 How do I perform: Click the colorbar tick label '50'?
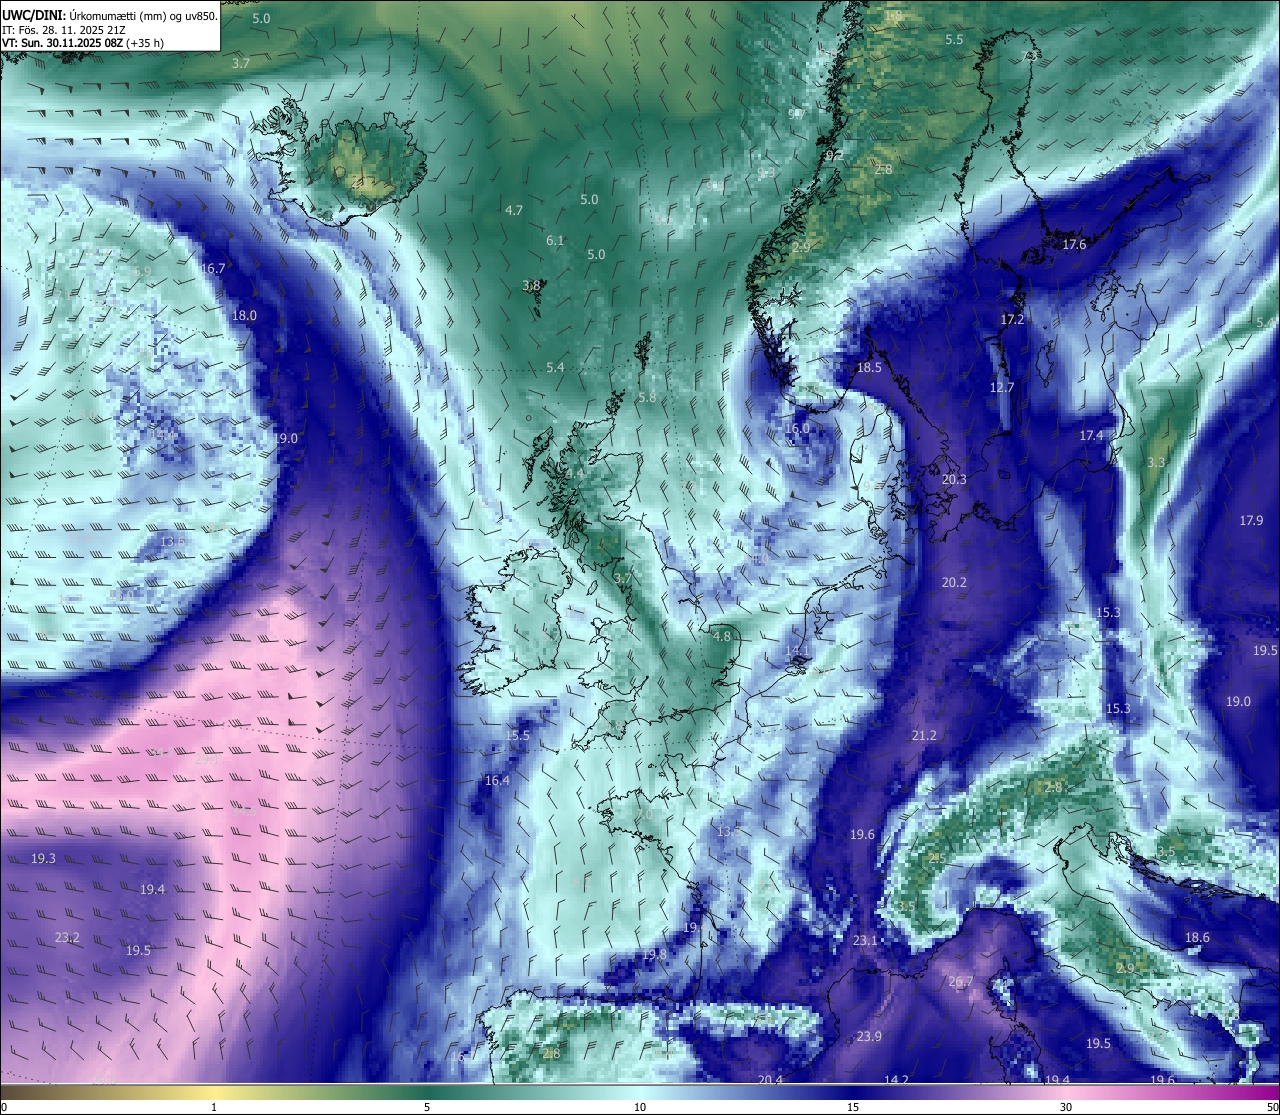(x=1272, y=1106)
